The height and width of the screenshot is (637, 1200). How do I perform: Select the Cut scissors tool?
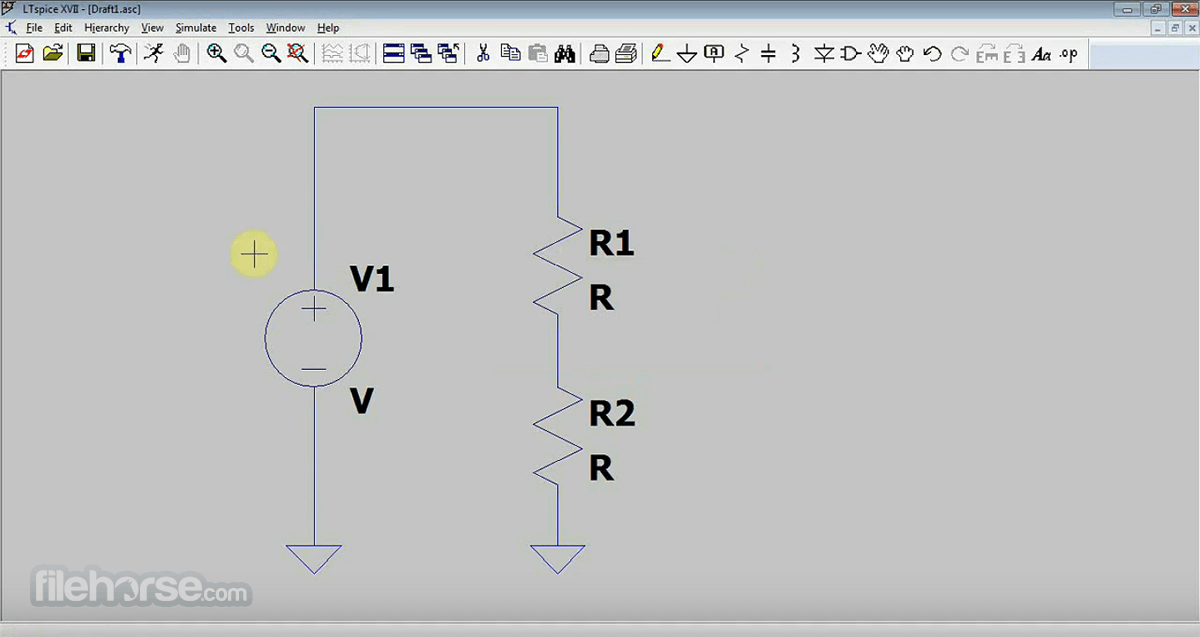[x=483, y=53]
